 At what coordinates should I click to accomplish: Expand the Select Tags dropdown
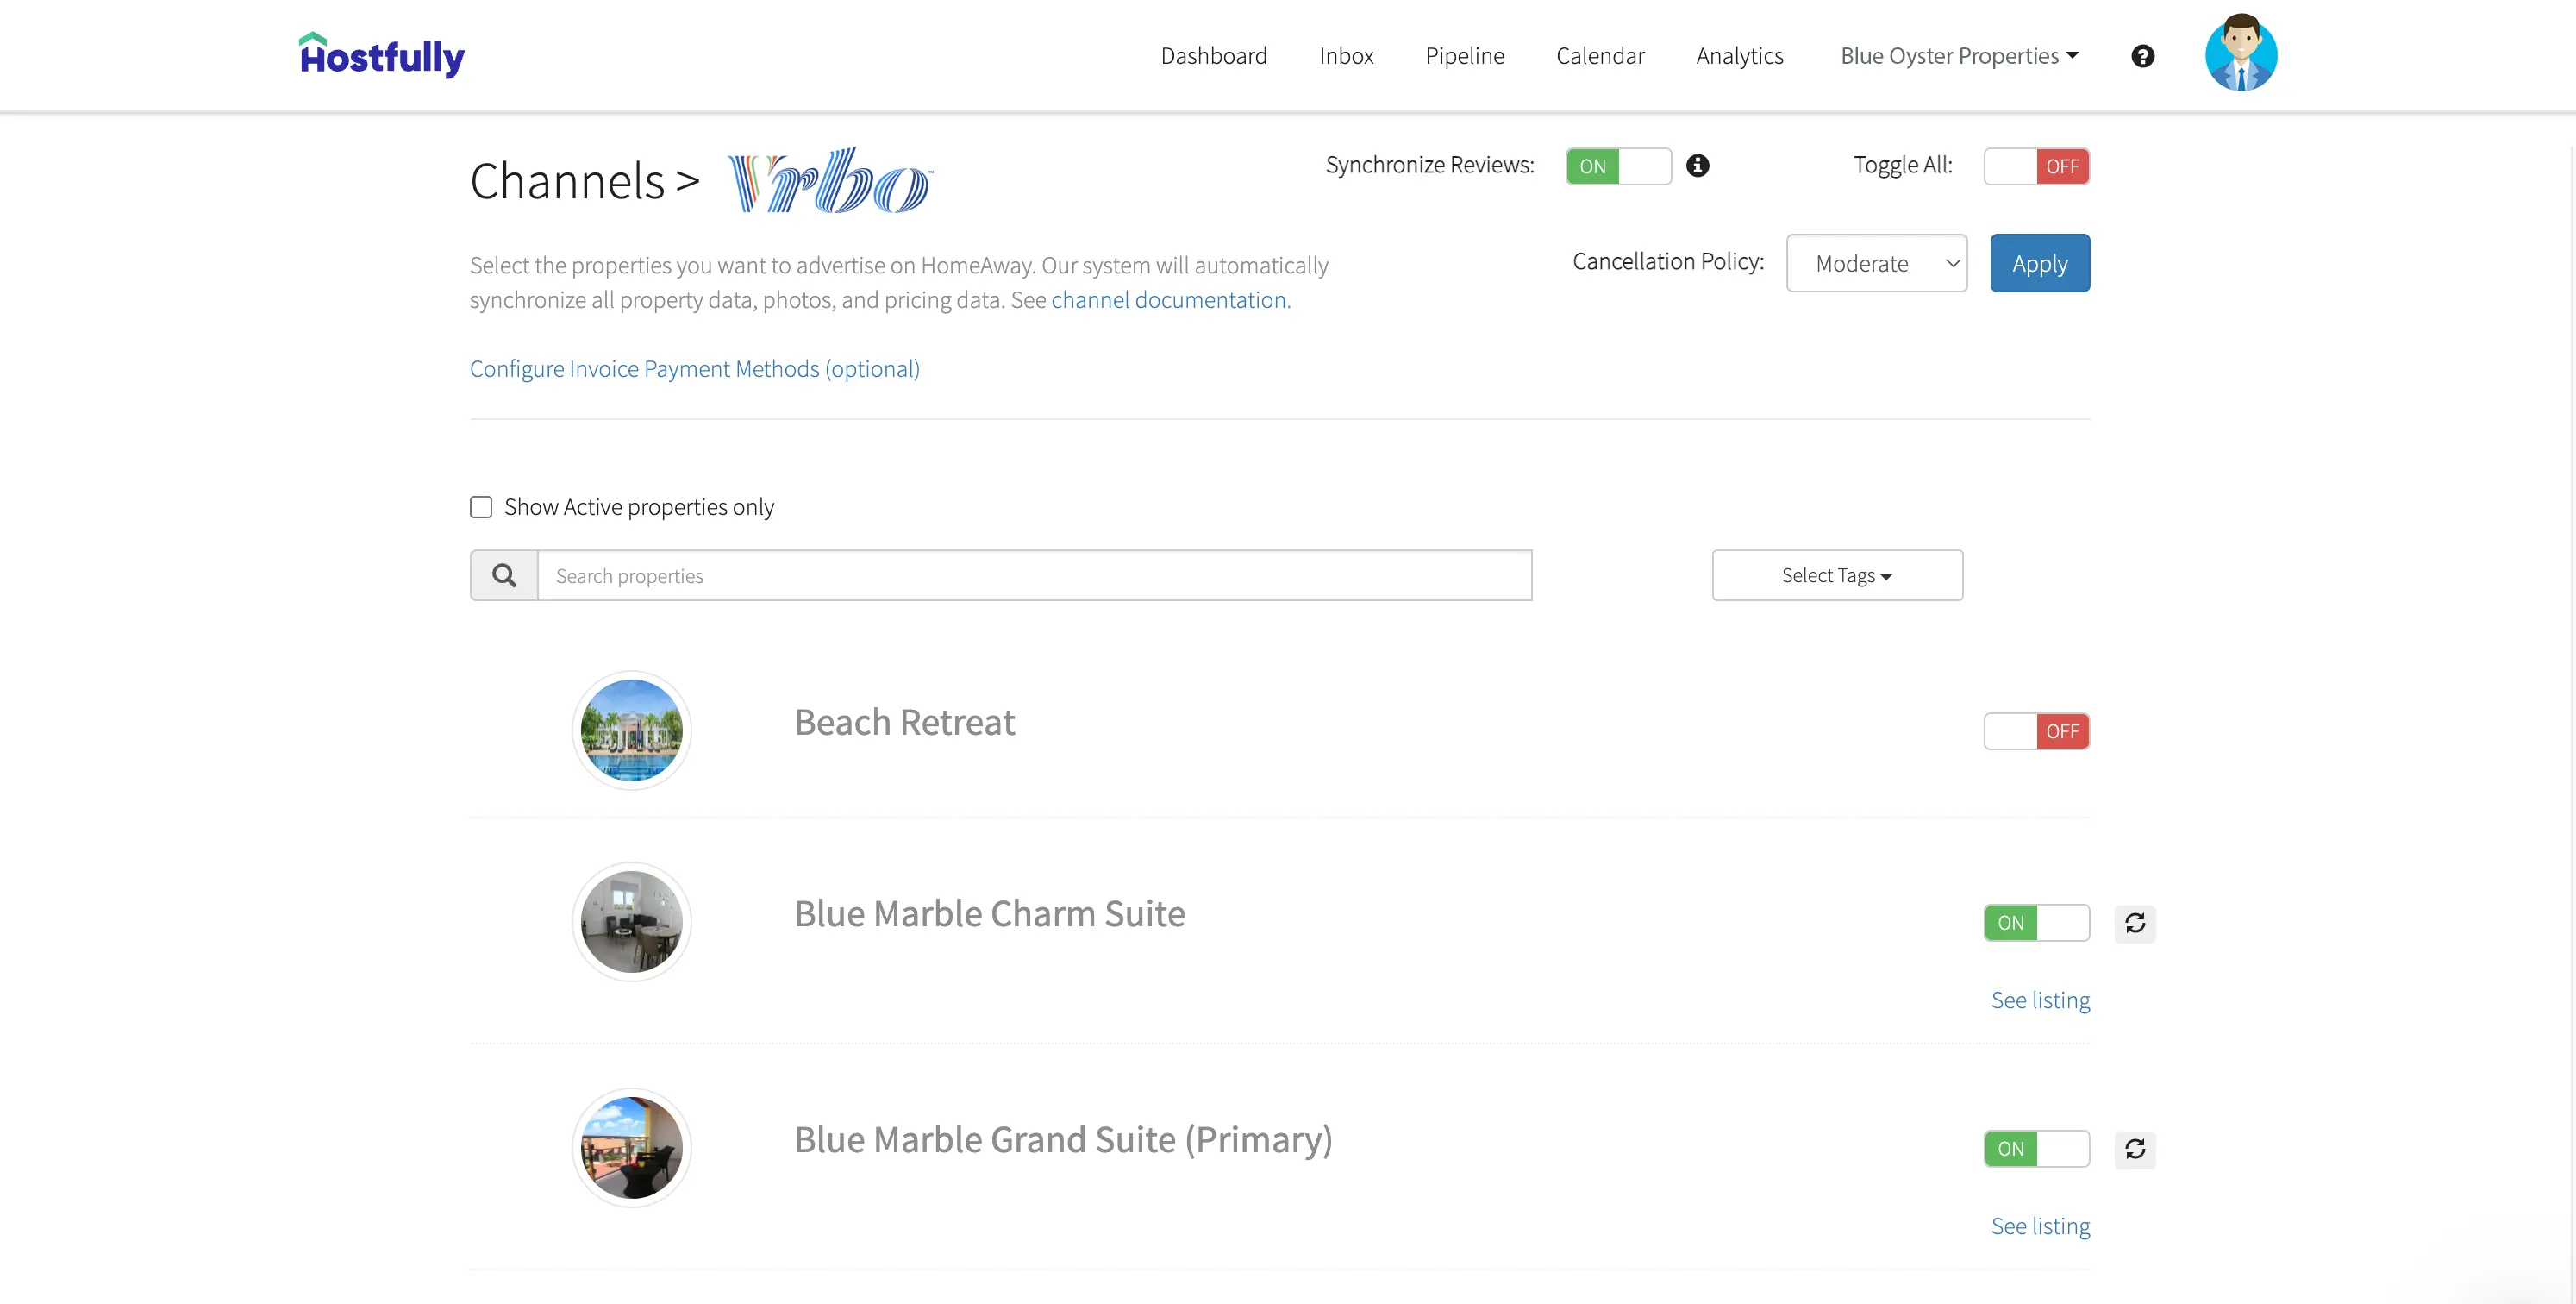tap(1837, 575)
